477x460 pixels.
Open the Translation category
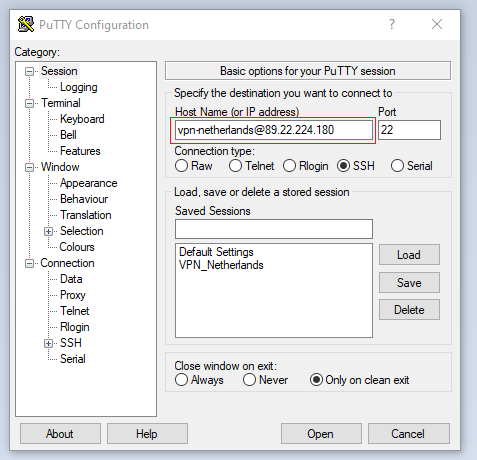(x=86, y=215)
